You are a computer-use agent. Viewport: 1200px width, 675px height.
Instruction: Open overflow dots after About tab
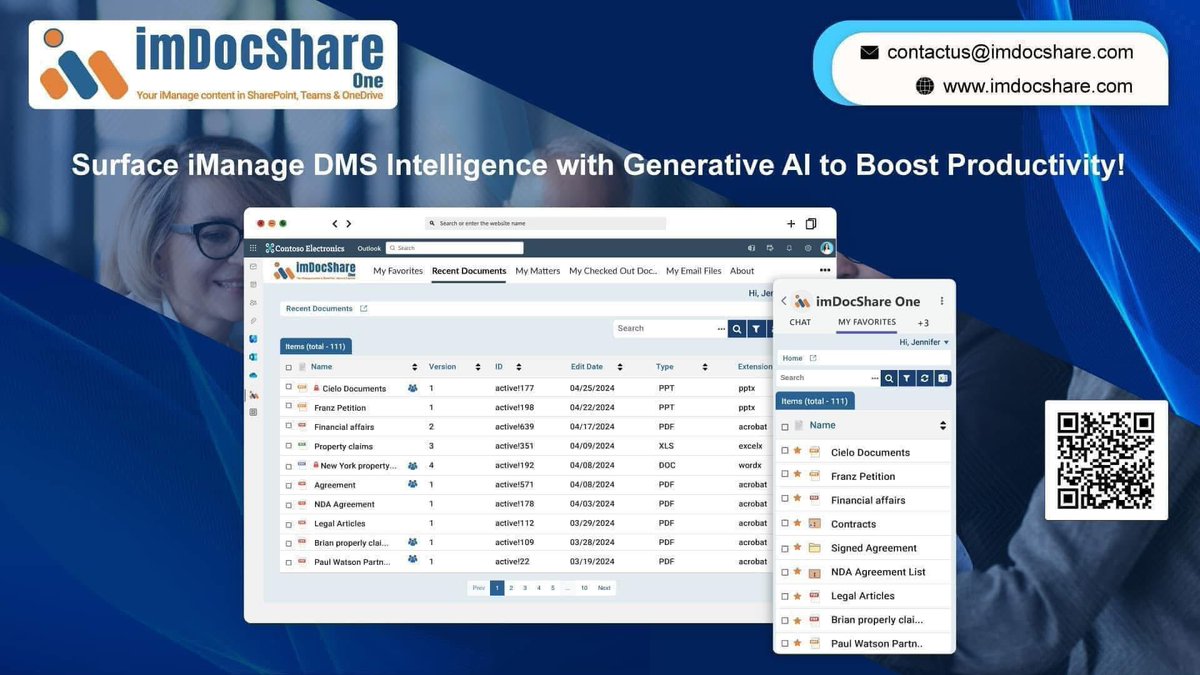coord(825,270)
